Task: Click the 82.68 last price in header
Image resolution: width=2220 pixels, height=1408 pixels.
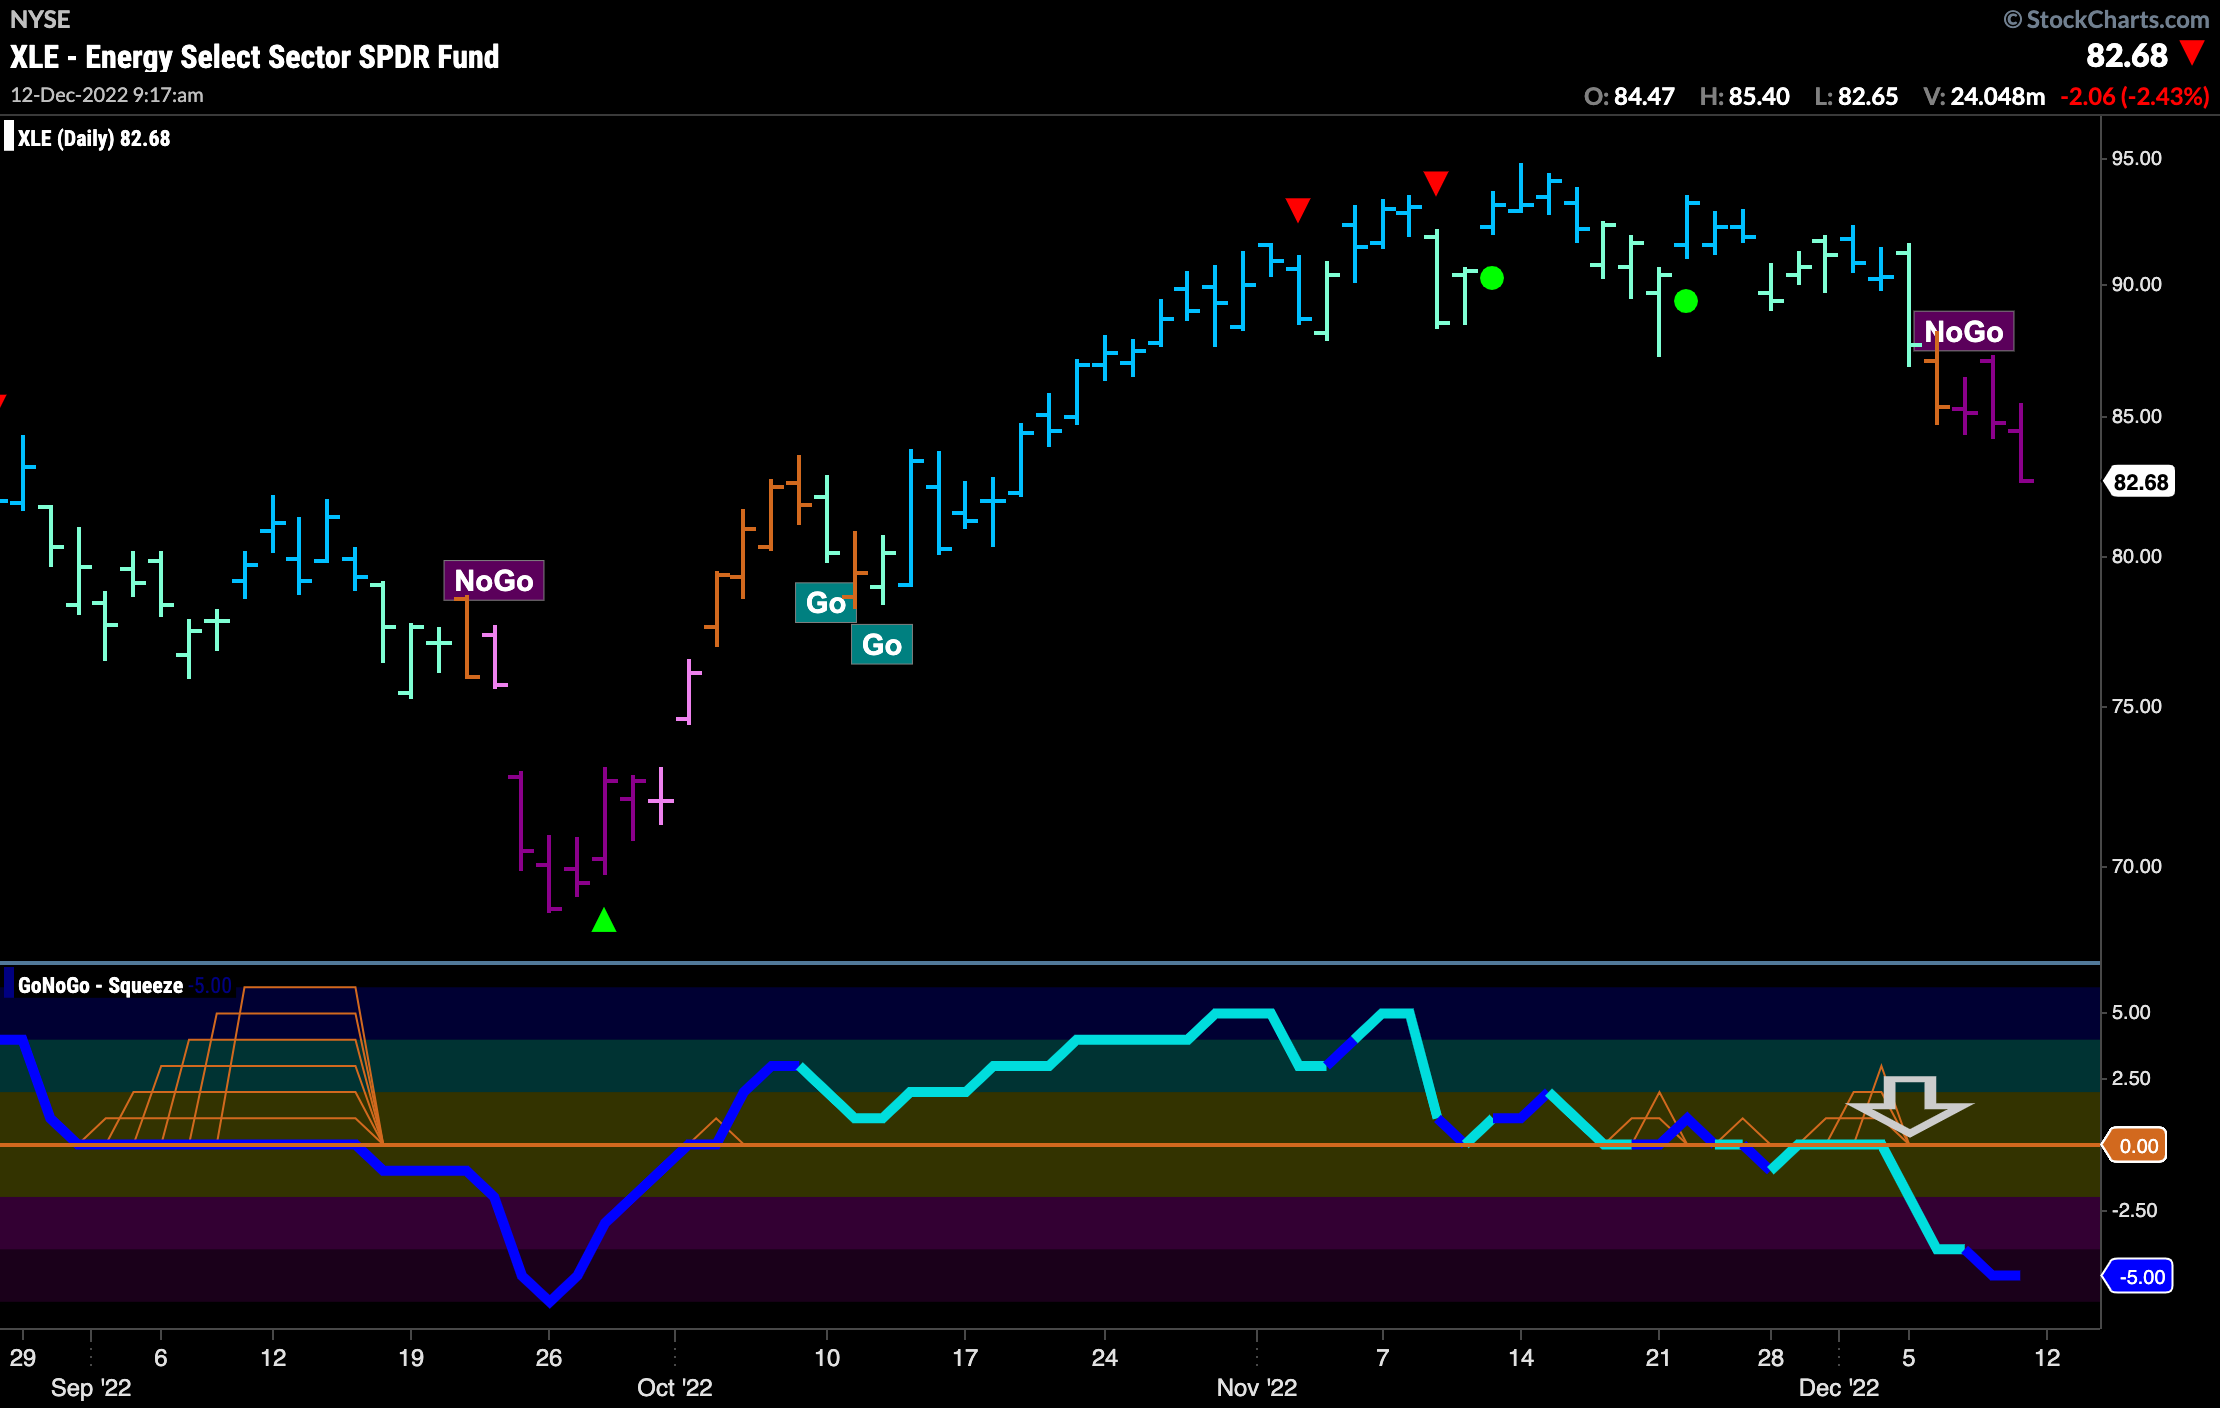Action: 2126,56
